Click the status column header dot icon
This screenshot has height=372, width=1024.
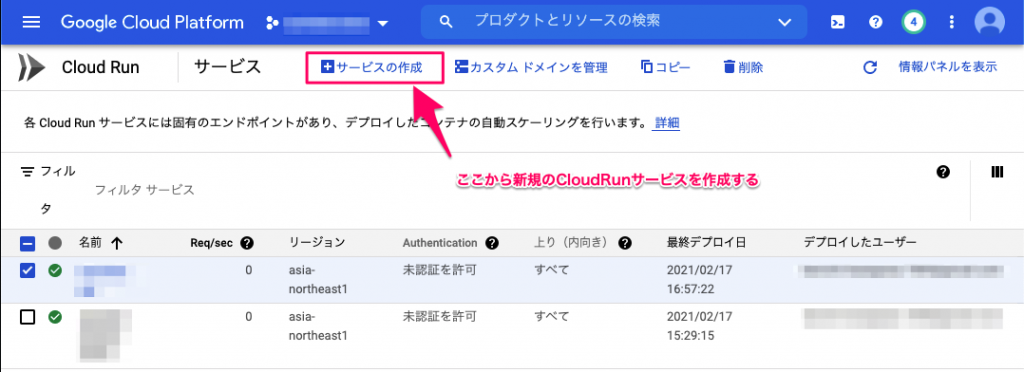[56, 243]
